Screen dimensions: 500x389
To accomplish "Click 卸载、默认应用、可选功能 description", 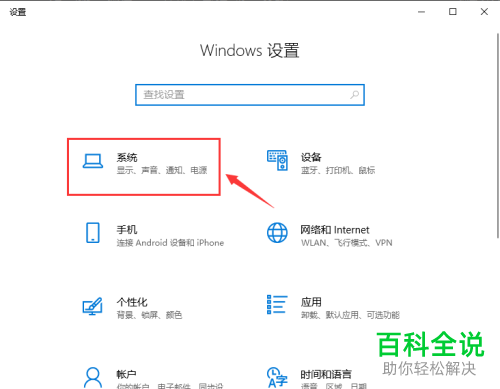I will [x=350, y=315].
